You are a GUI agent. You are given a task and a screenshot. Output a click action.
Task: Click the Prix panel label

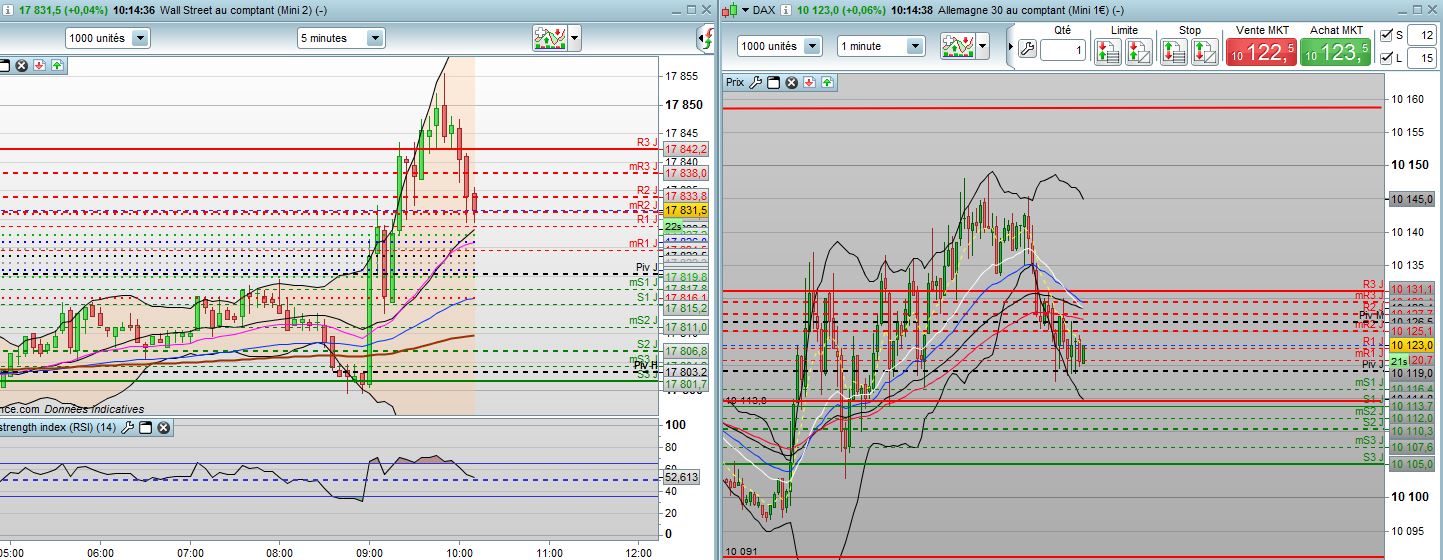click(735, 82)
